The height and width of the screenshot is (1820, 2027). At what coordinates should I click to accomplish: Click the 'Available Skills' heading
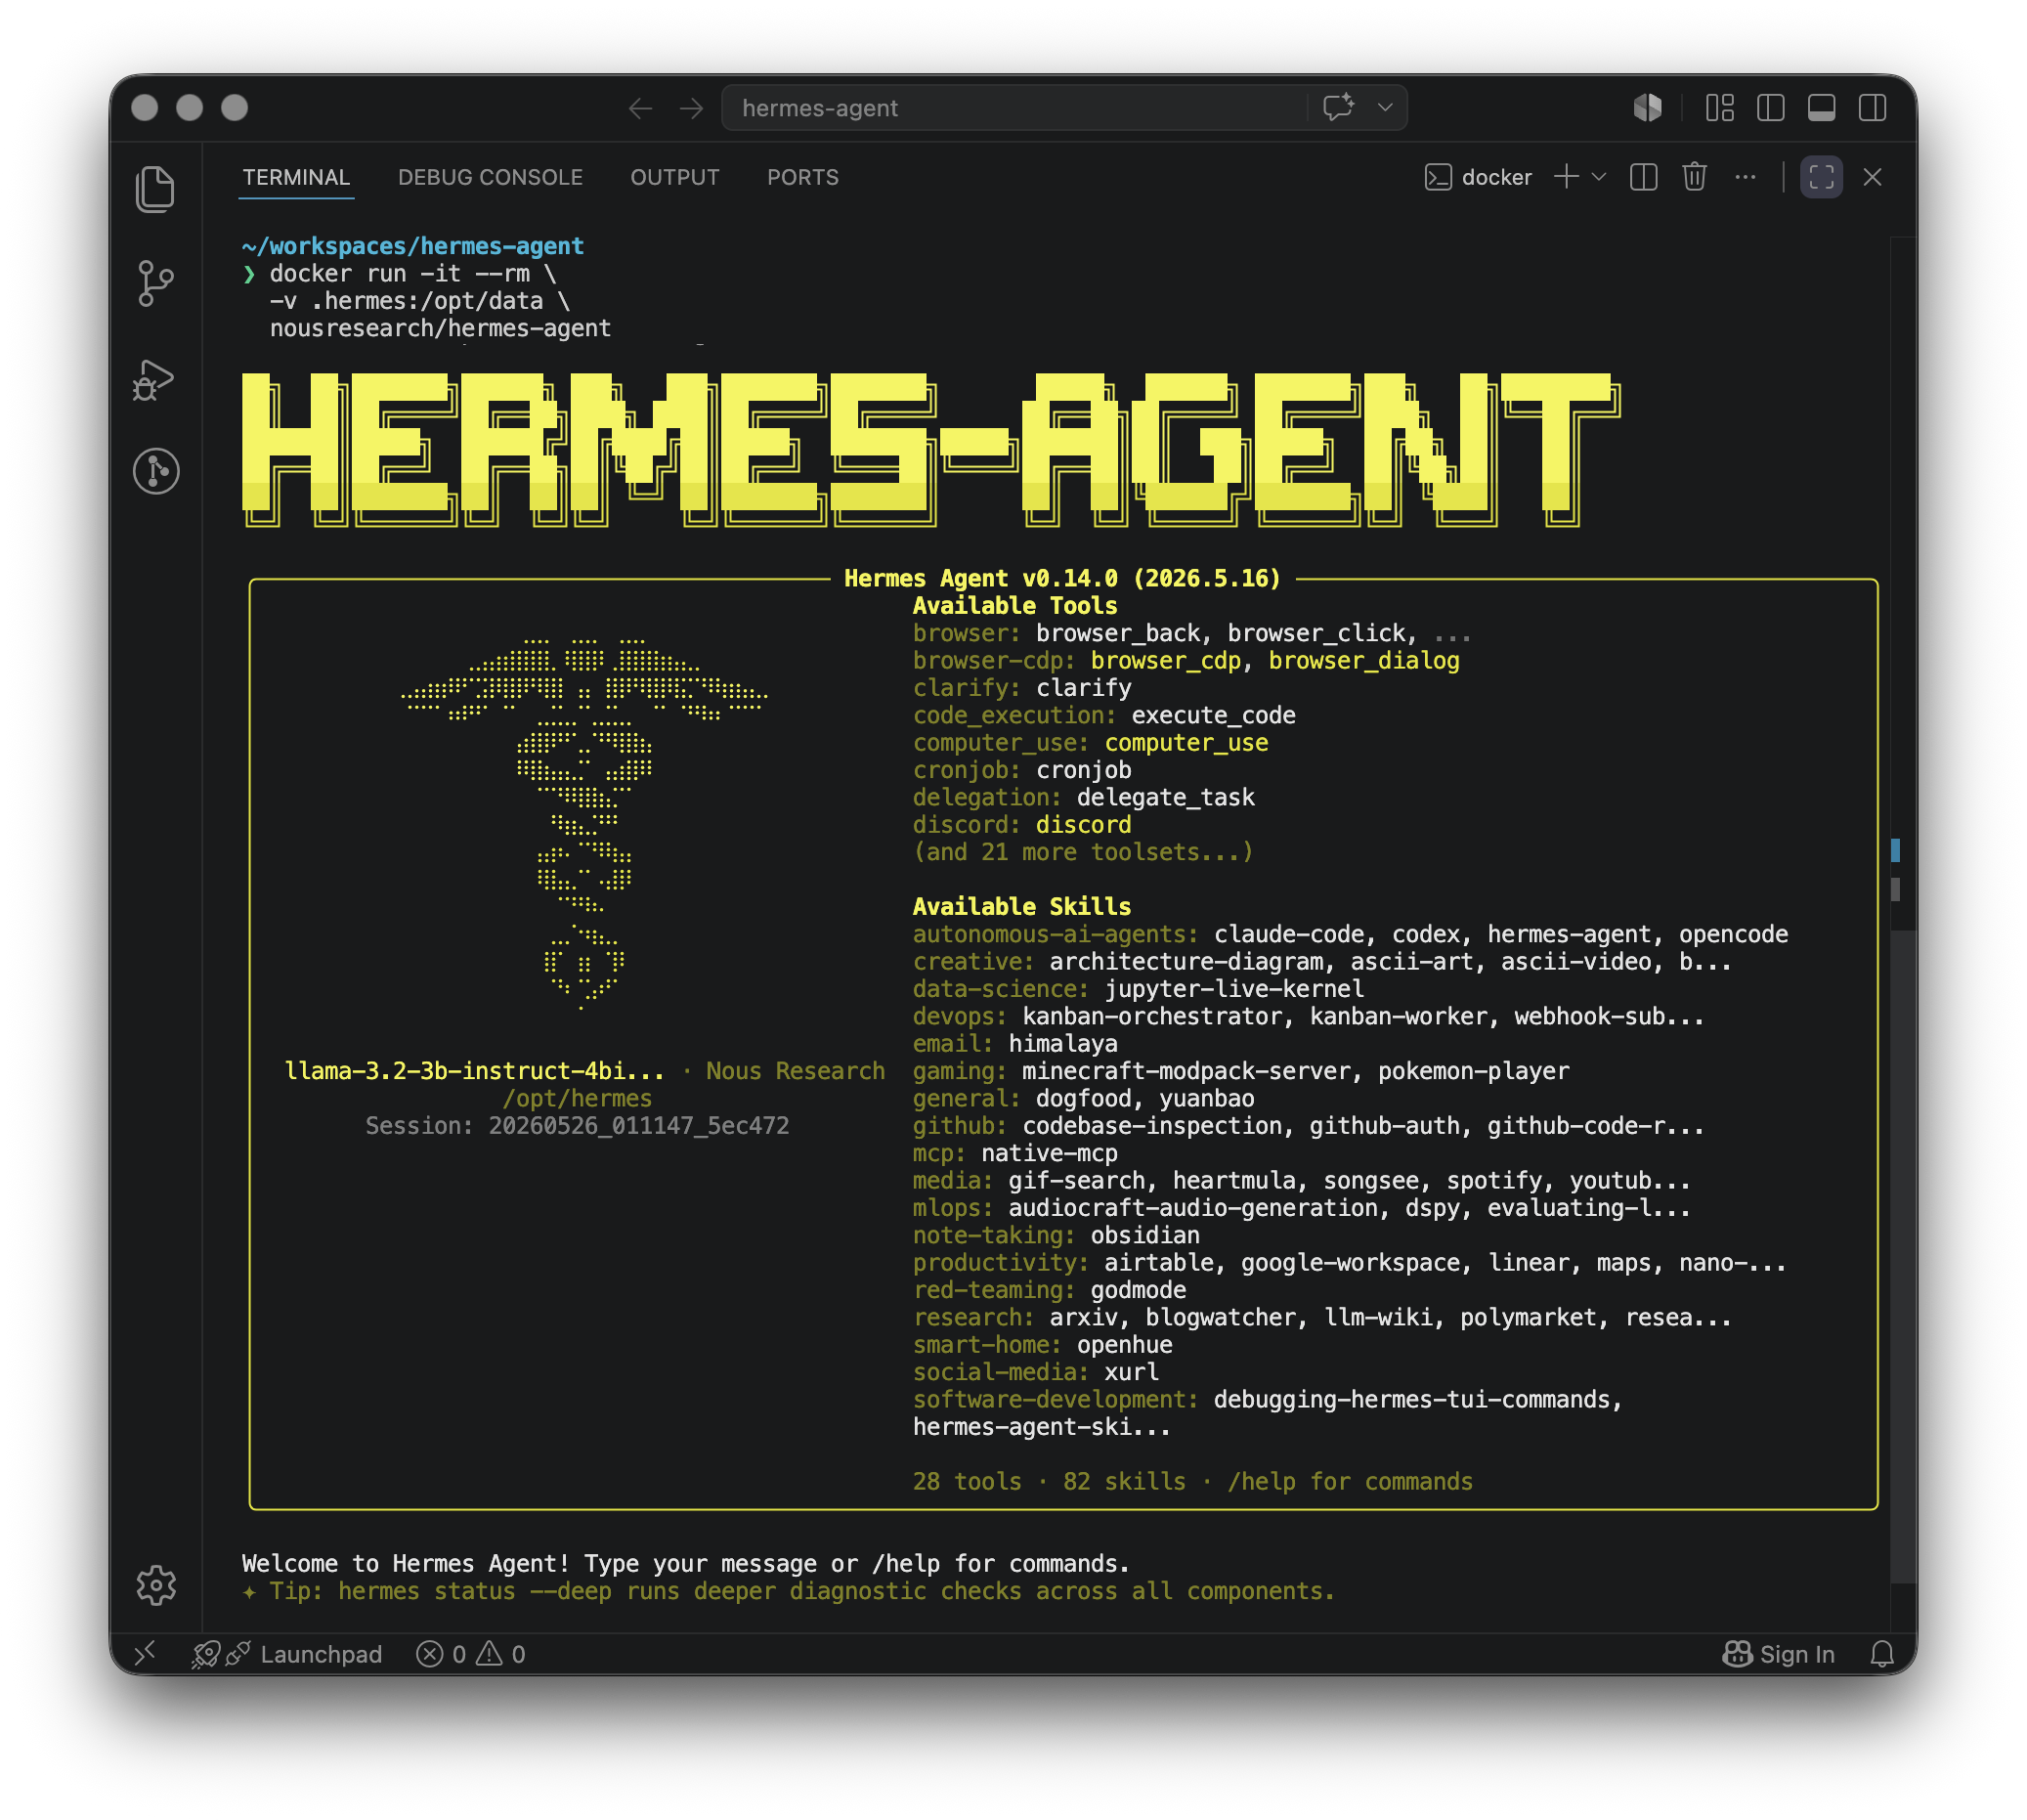[1022, 906]
